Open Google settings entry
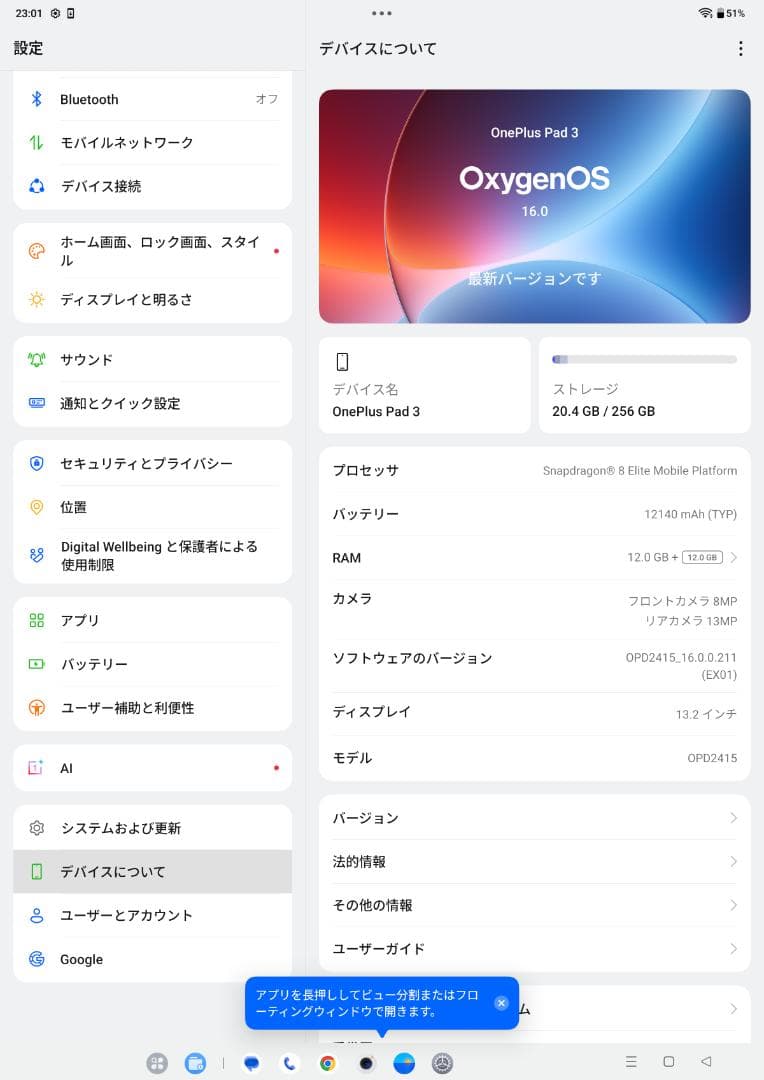The image size is (764, 1080). [152, 959]
